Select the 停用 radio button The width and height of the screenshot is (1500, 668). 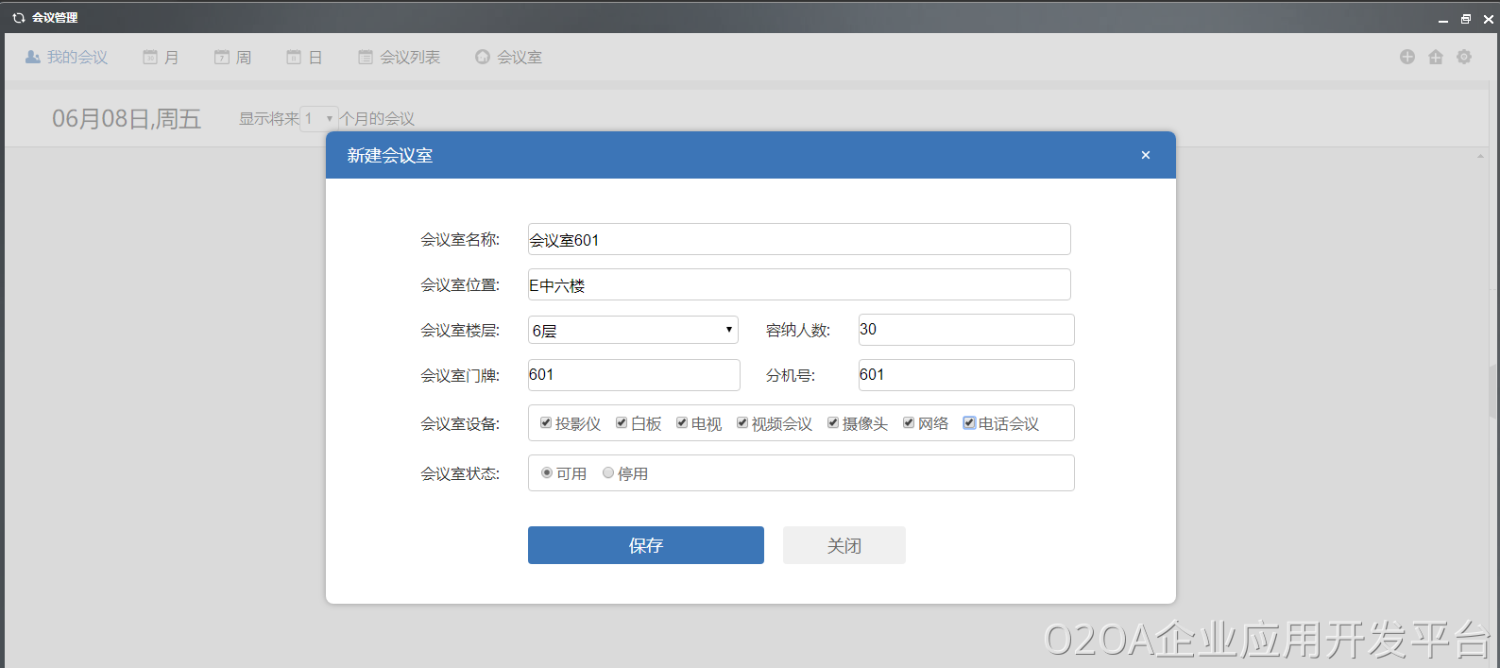(608, 473)
